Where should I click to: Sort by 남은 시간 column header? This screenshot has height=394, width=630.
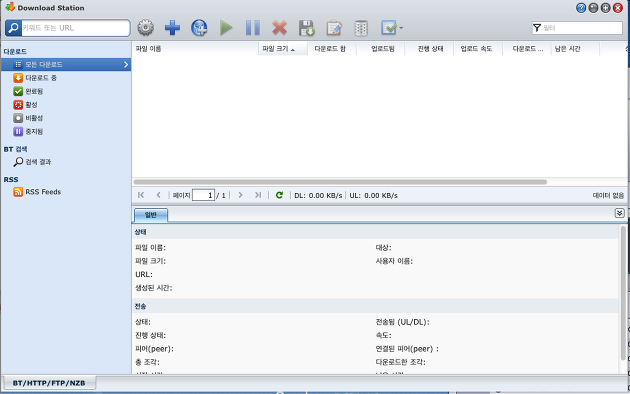[x=575, y=49]
